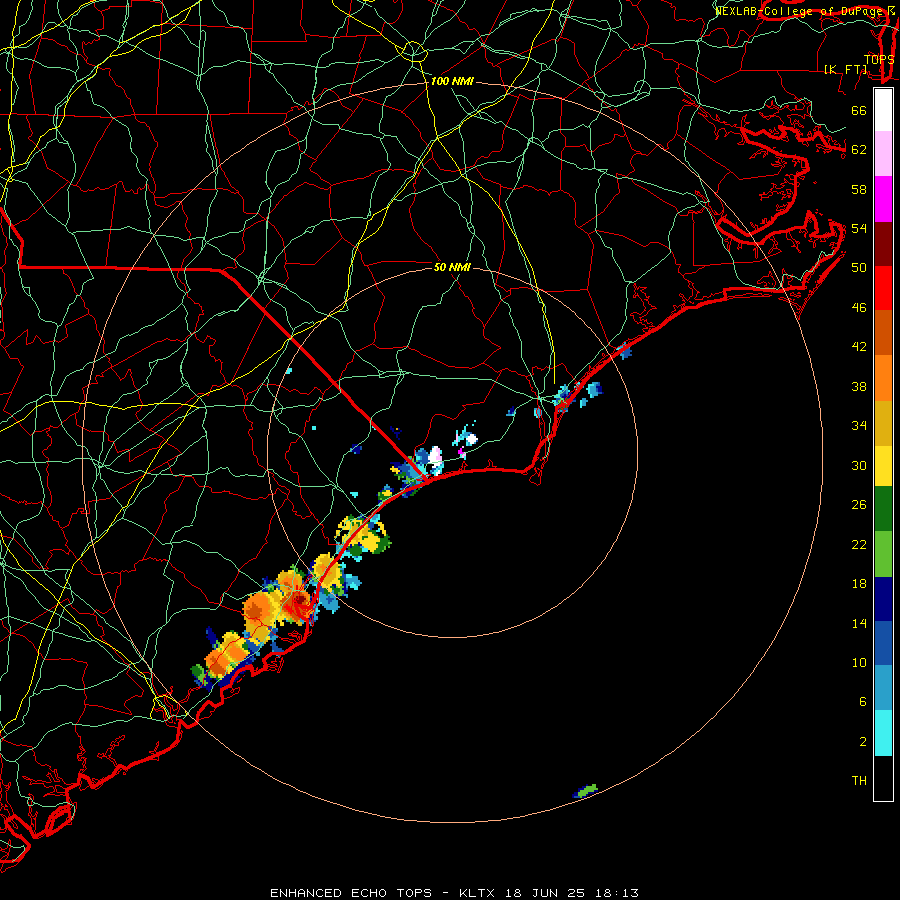
Task: Pick the dark orange legend swatch
Action: click(x=883, y=333)
